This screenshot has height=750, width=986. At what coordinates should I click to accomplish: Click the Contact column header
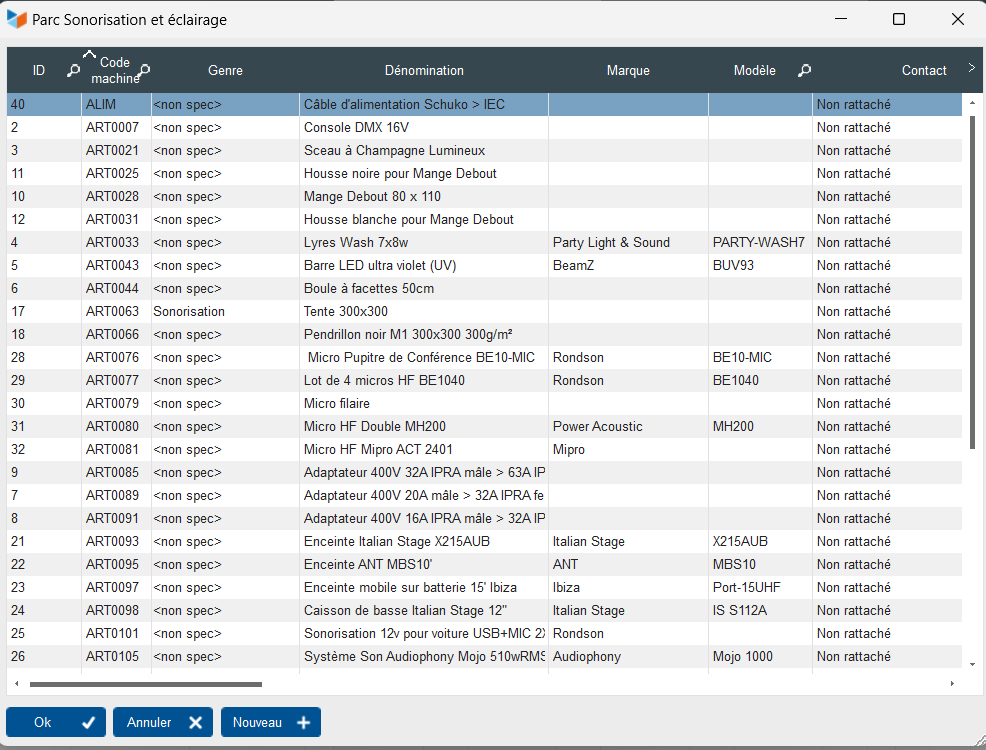coord(923,70)
